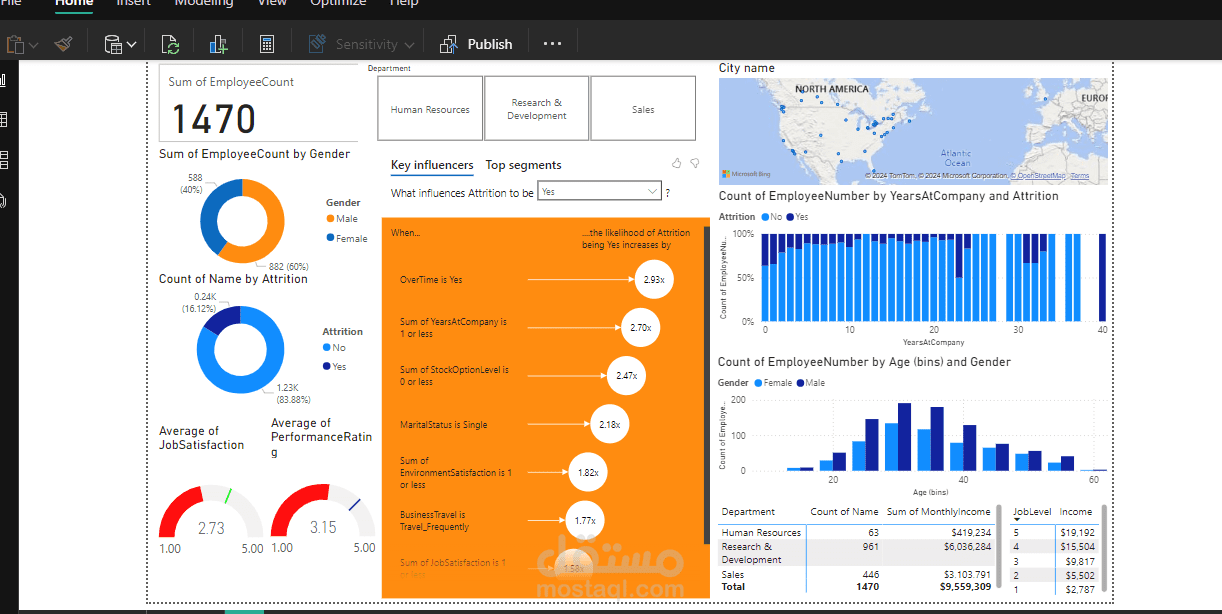The height and width of the screenshot is (614, 1222).
Task: Open the more options ellipsis in toolbar
Action: 553,44
